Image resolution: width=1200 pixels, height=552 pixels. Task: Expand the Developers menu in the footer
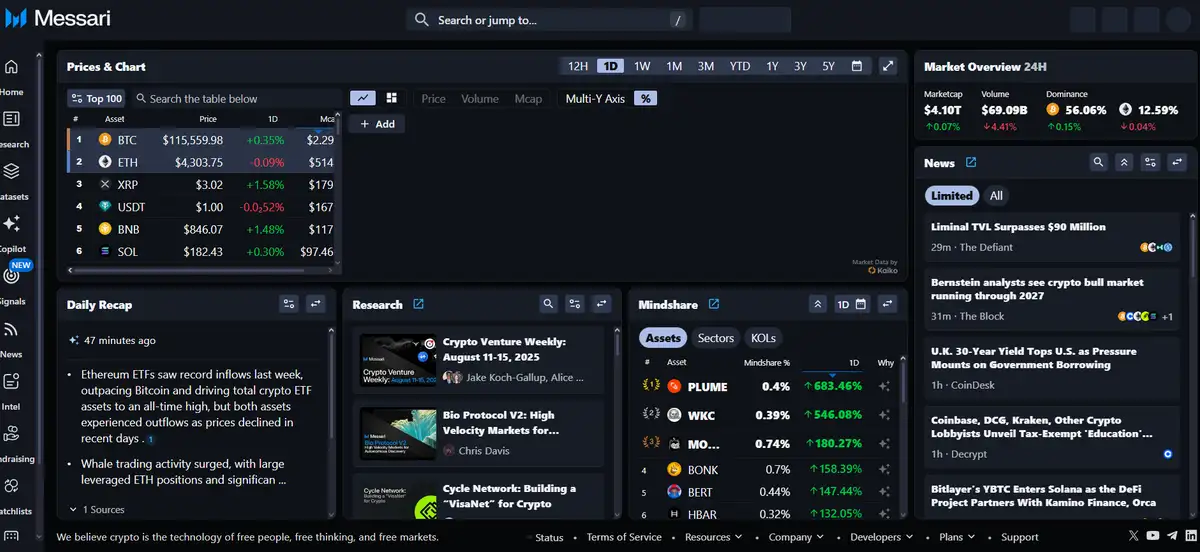(x=880, y=537)
